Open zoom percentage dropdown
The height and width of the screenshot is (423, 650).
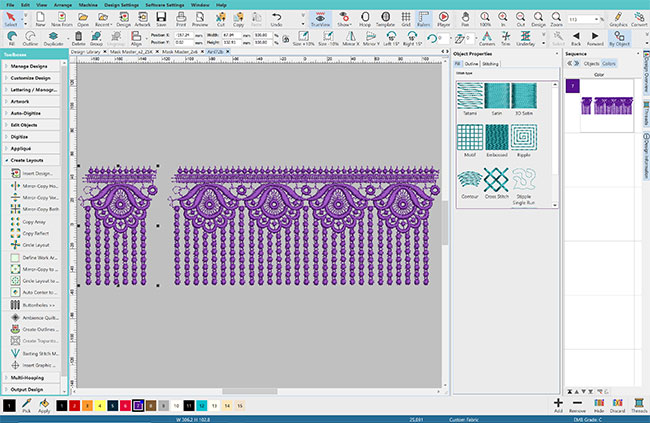tap(597, 19)
